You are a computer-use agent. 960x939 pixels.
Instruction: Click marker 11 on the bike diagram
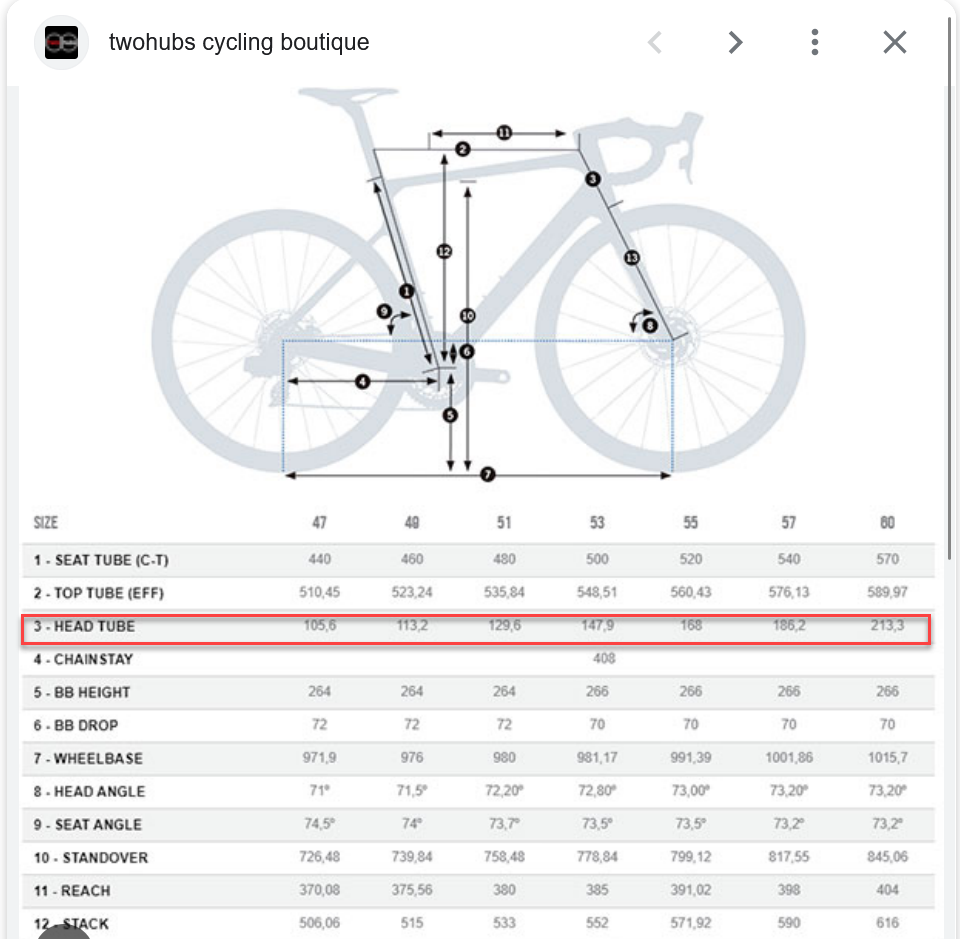pos(504,132)
